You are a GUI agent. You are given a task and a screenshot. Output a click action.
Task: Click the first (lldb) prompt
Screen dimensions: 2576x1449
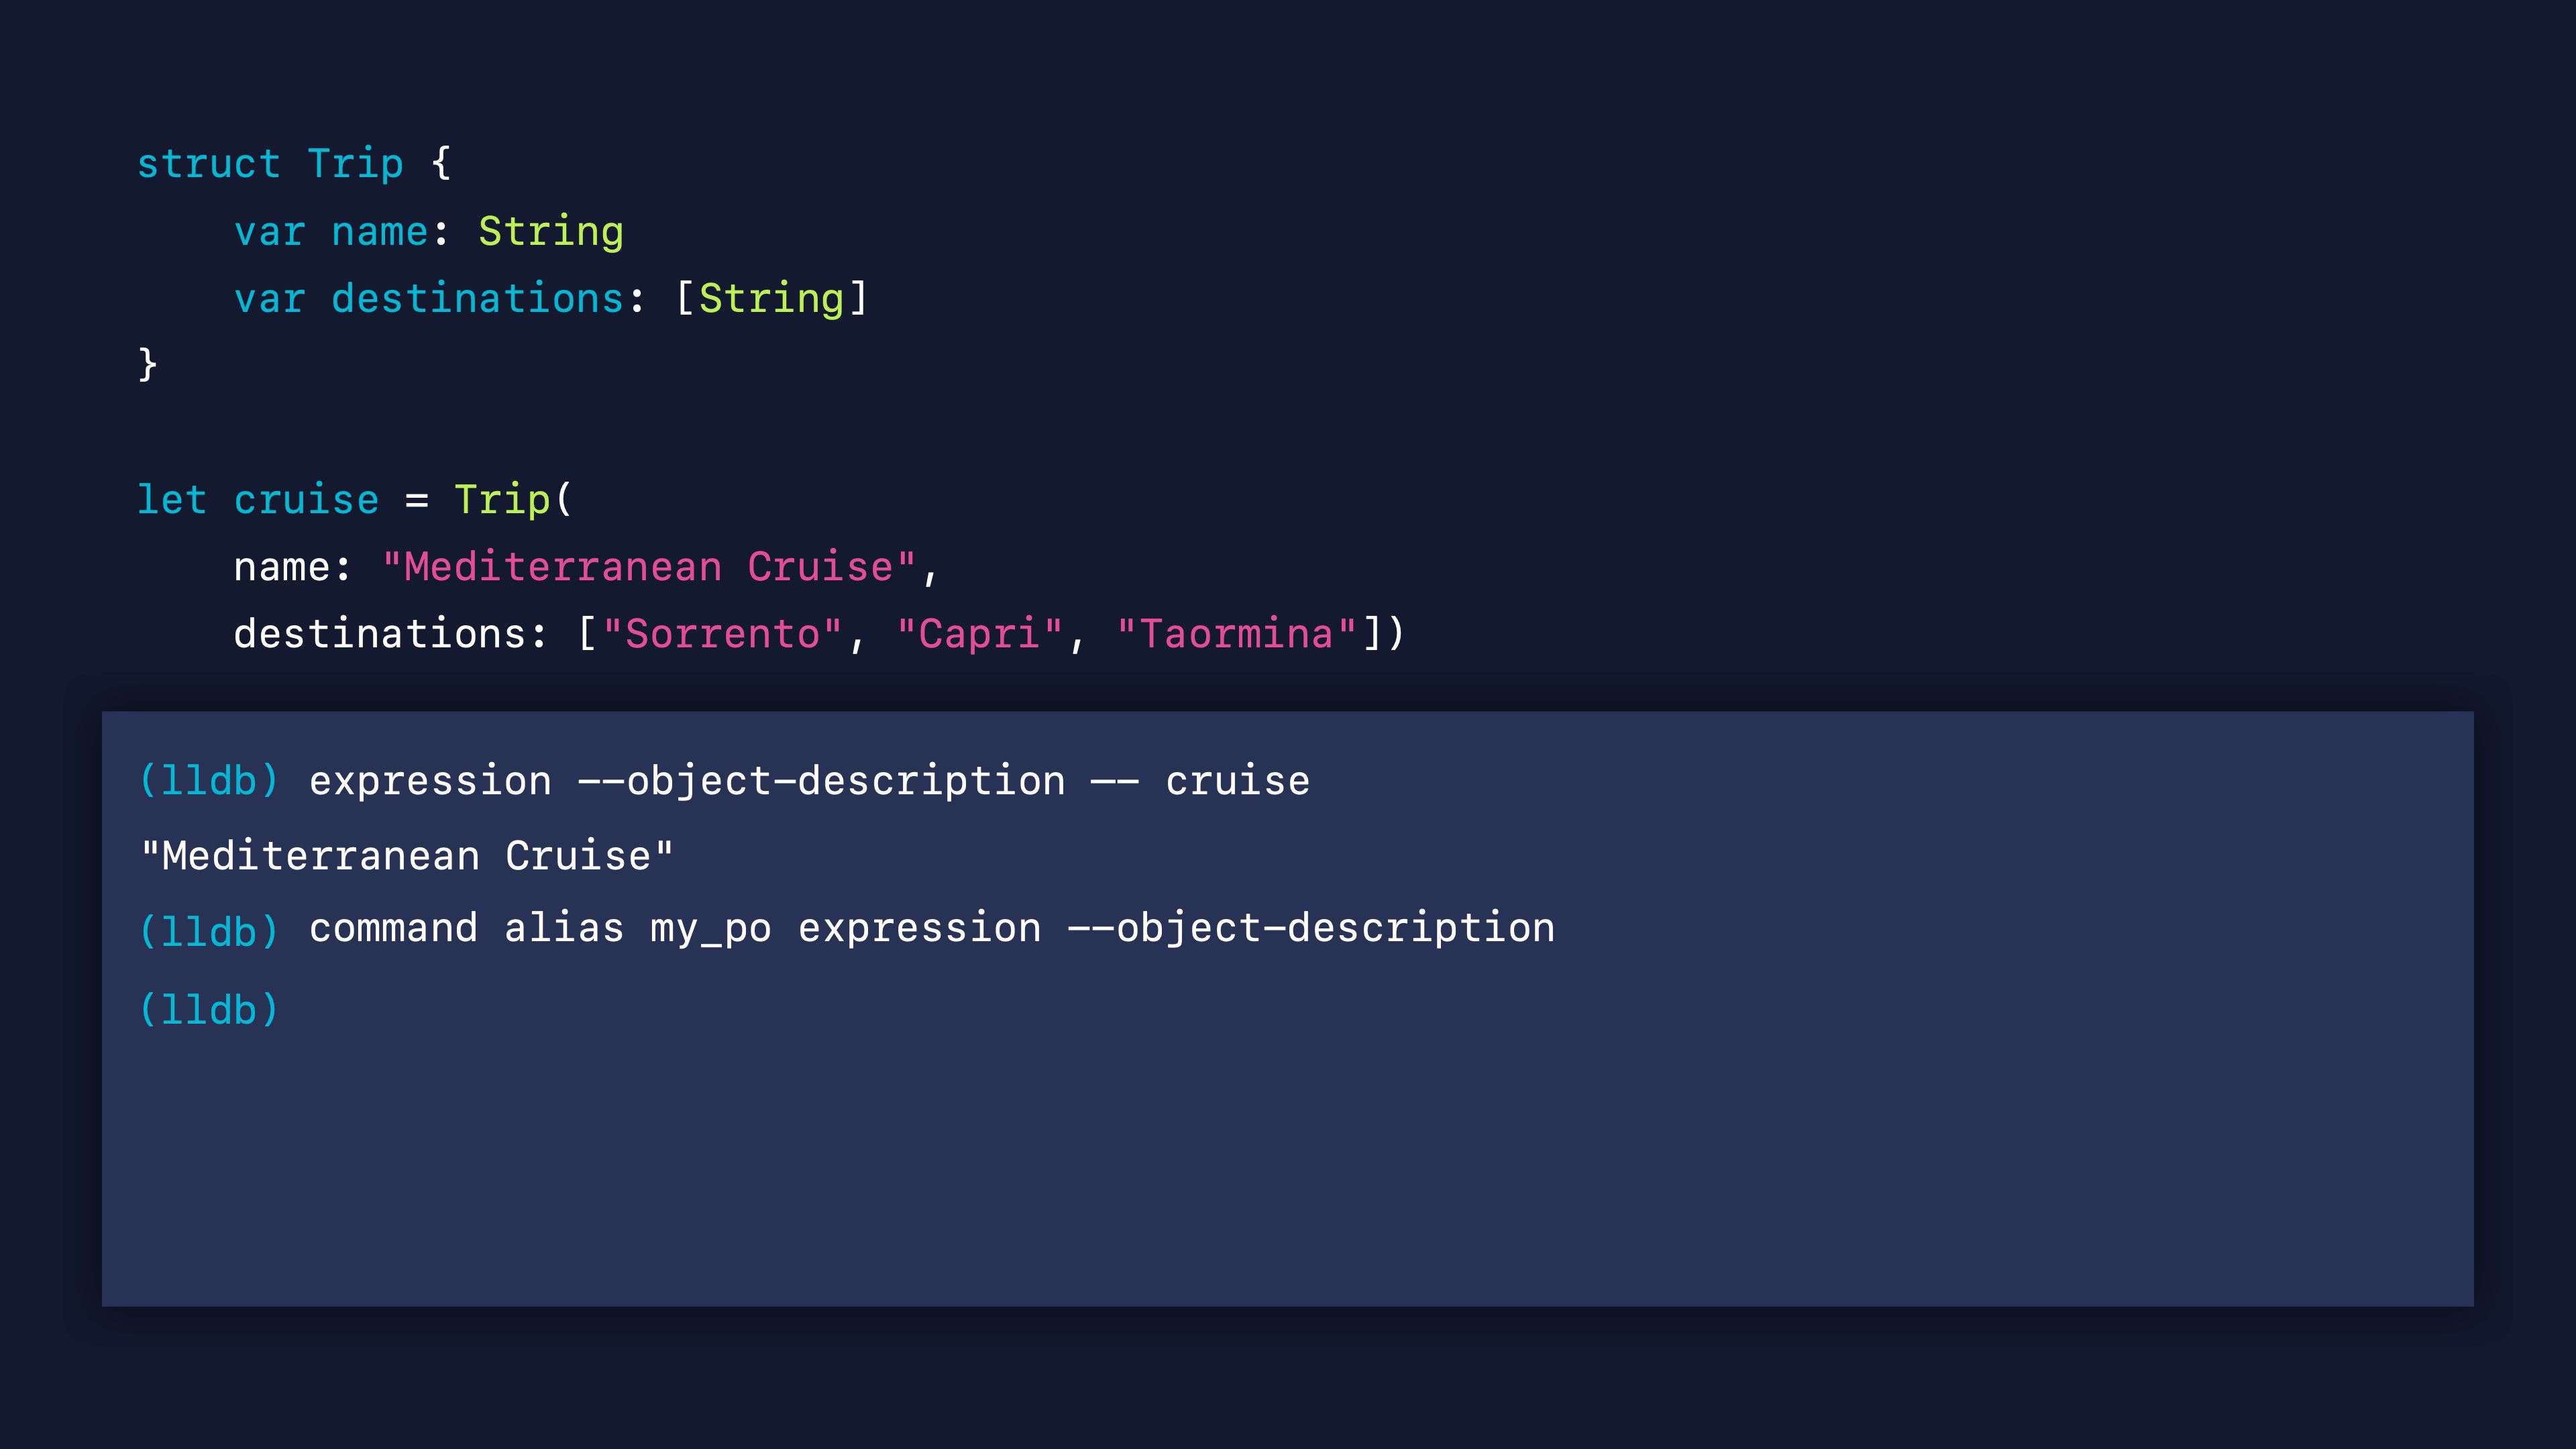(209, 781)
